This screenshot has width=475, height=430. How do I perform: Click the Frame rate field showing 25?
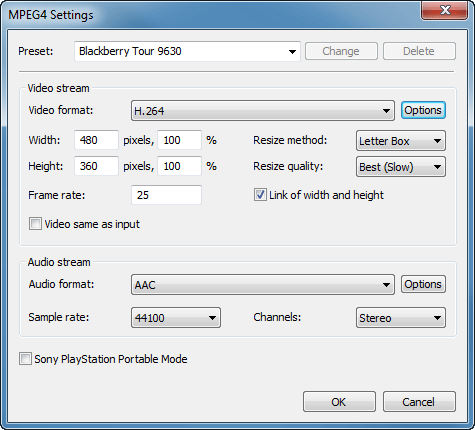point(166,195)
